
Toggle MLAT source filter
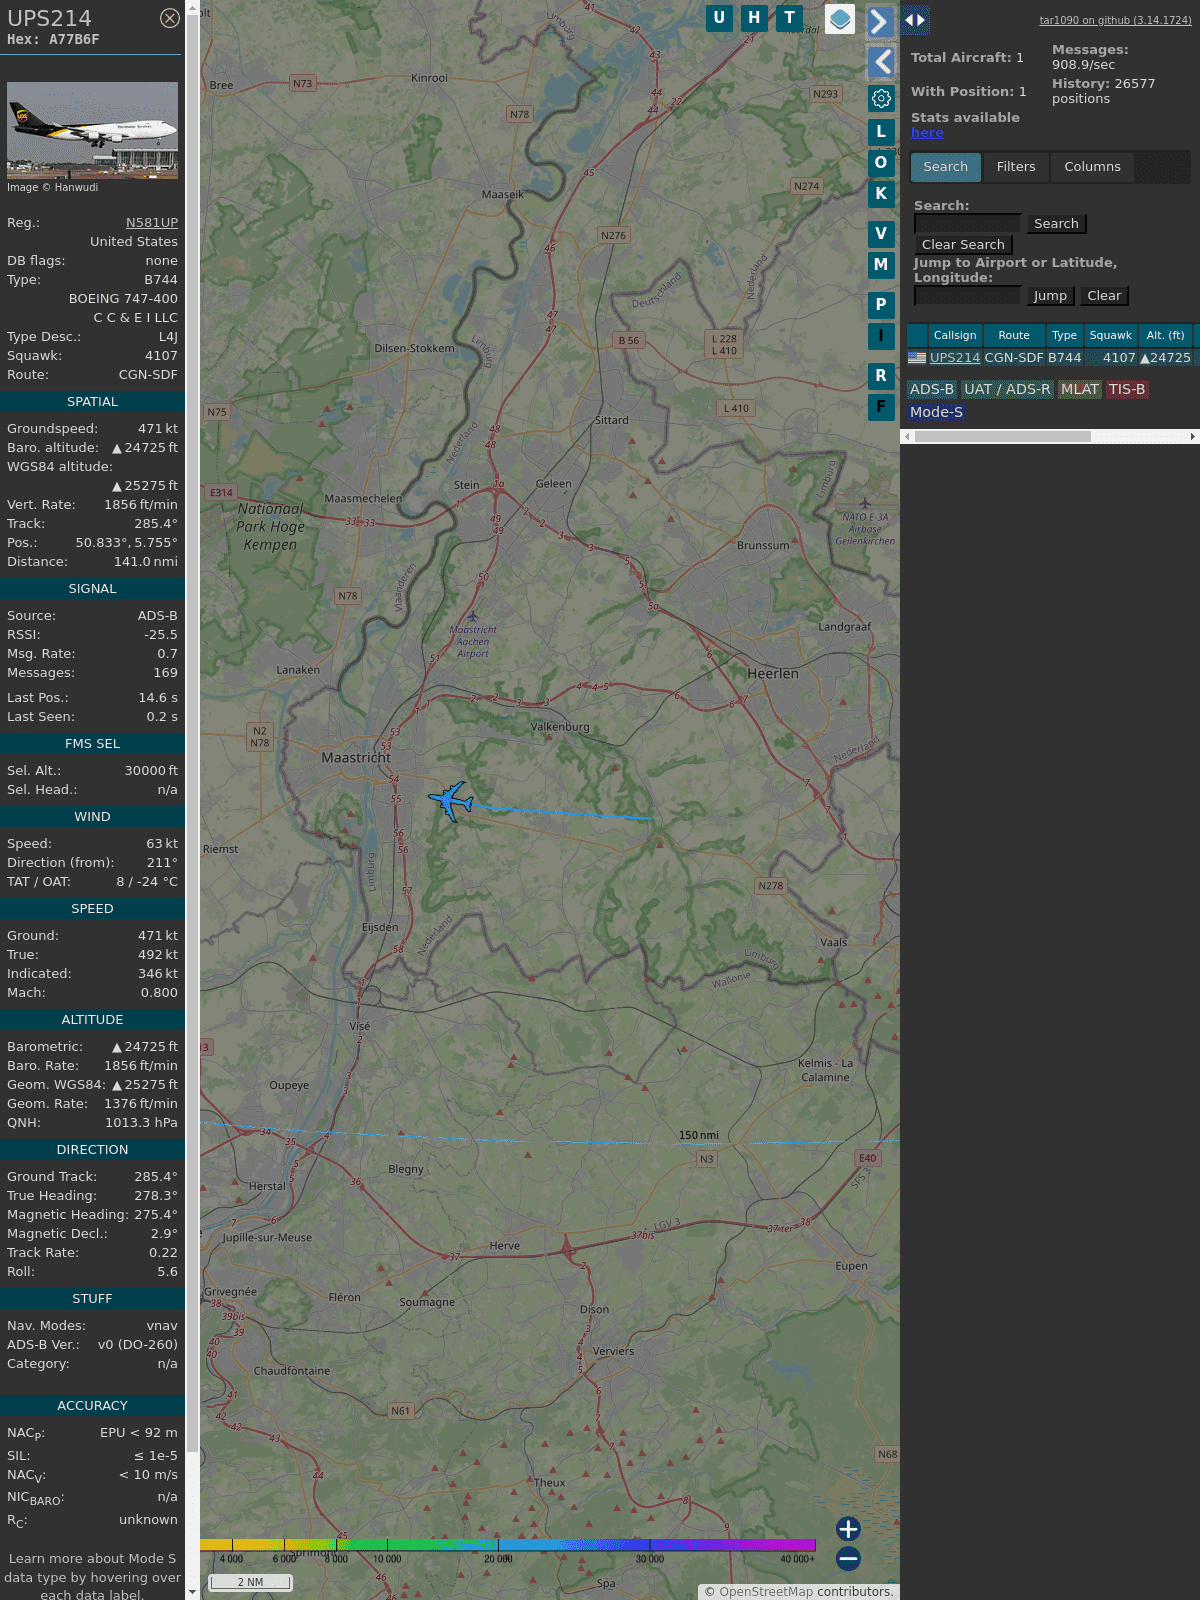click(x=1080, y=389)
